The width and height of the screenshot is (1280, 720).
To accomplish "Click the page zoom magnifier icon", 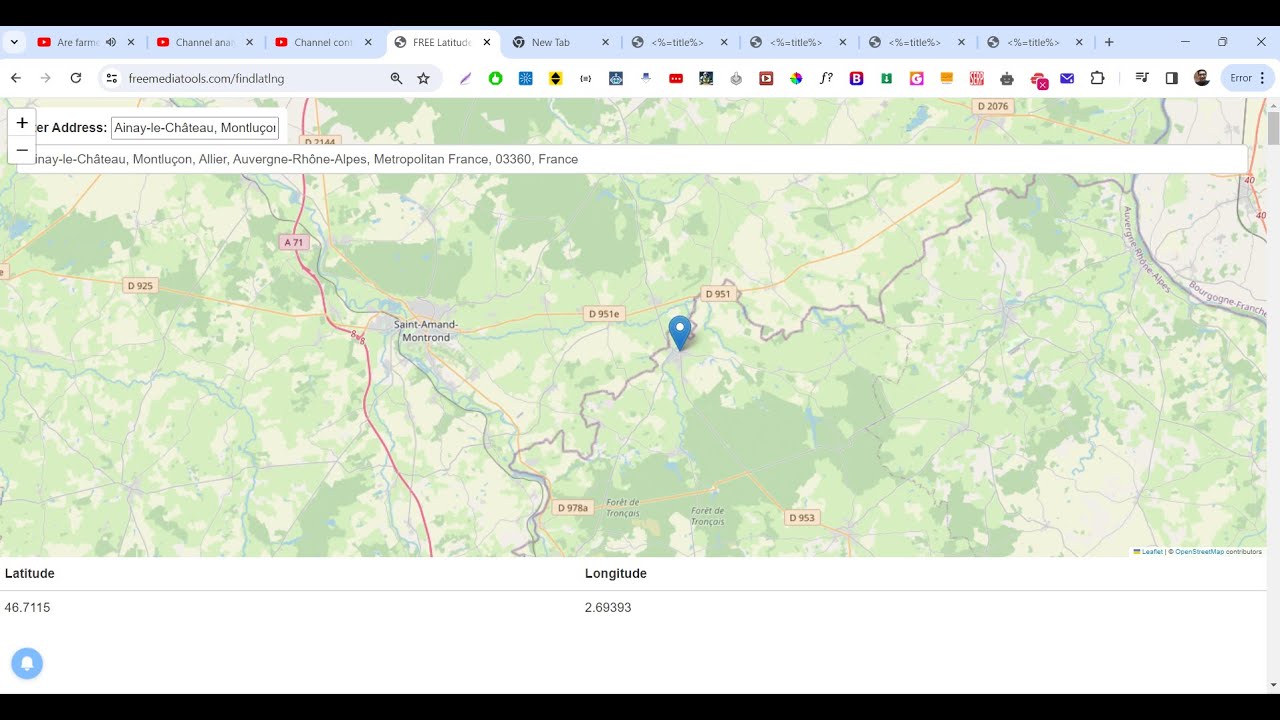I will (x=396, y=78).
